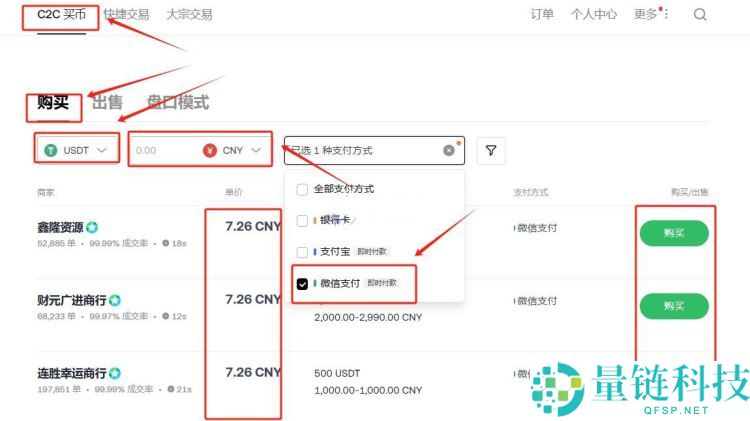Viewport: 750px width, 421px height.
Task: Uncheck the 微信支付 payment checkbox
Action: click(x=302, y=284)
